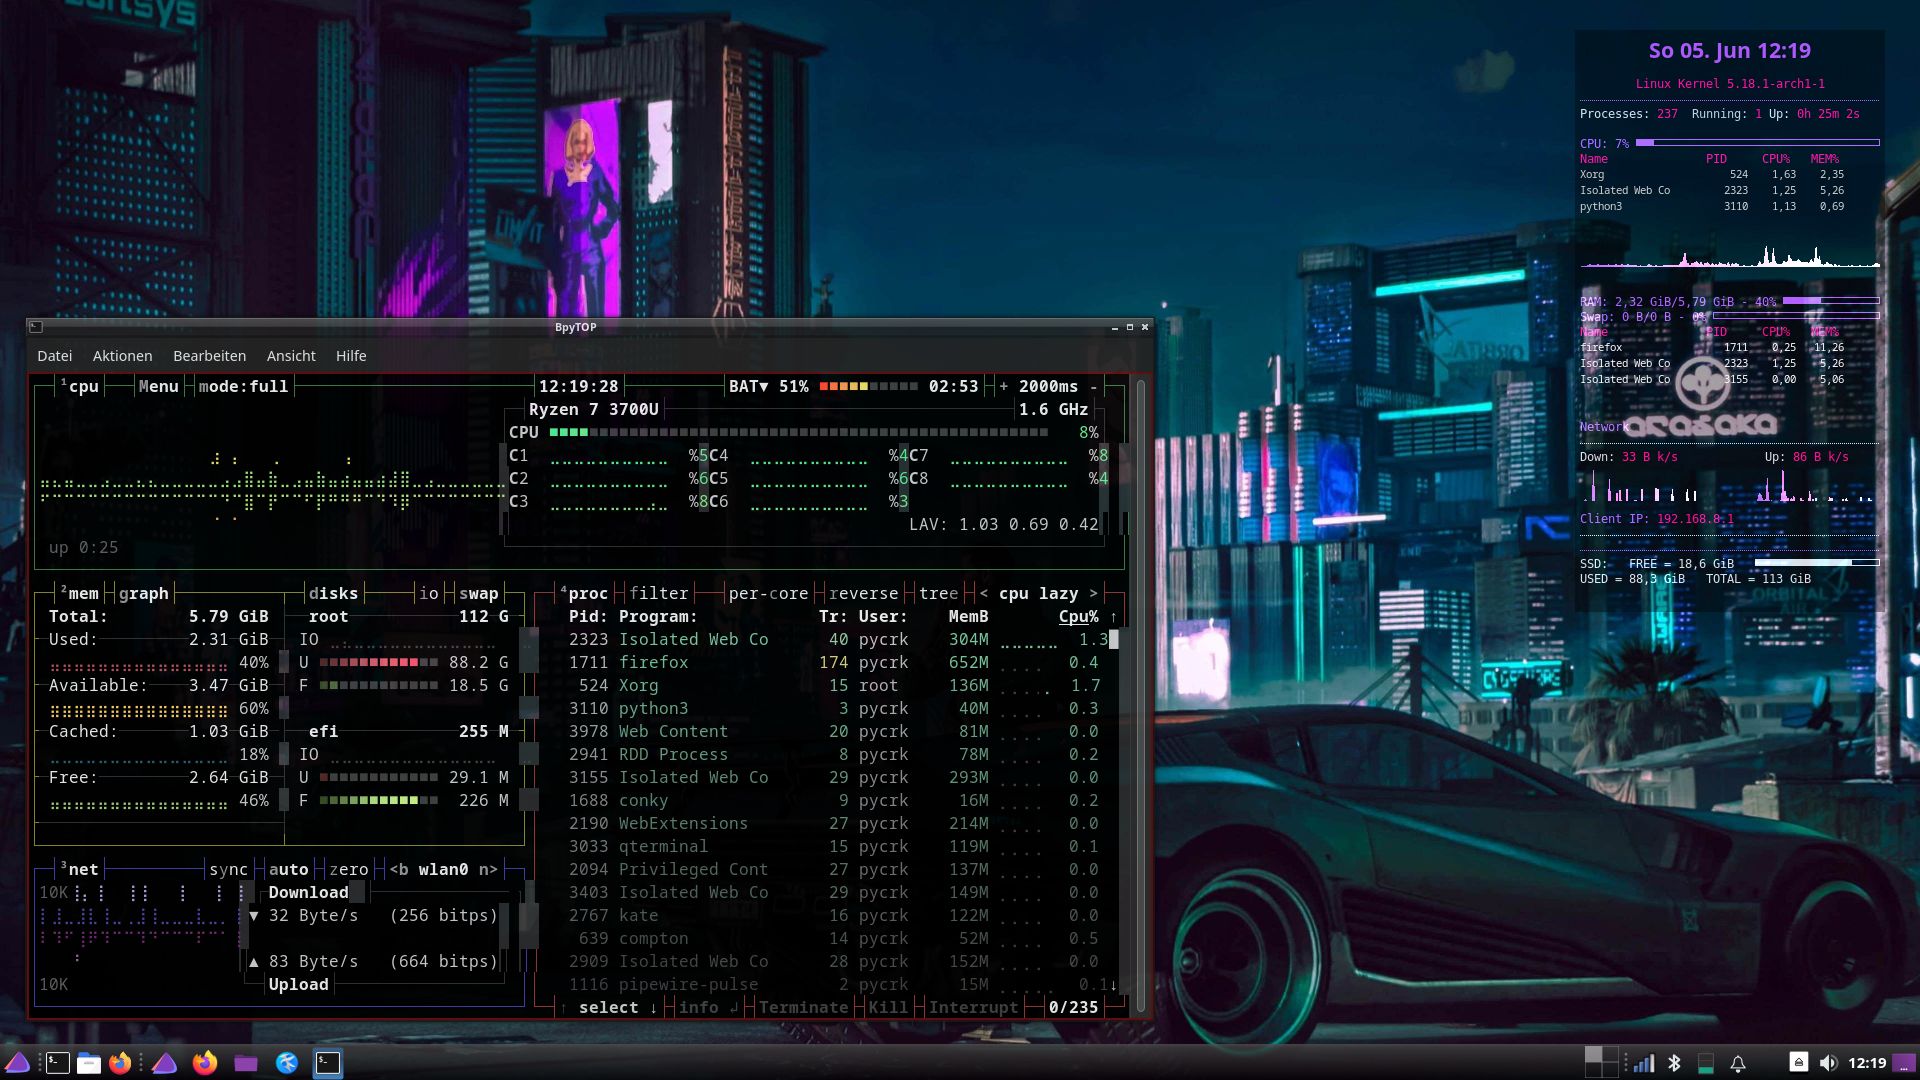This screenshot has height=1080, width=1920.
Task: Open the battery power manager tray icon
Action: 1706,1063
